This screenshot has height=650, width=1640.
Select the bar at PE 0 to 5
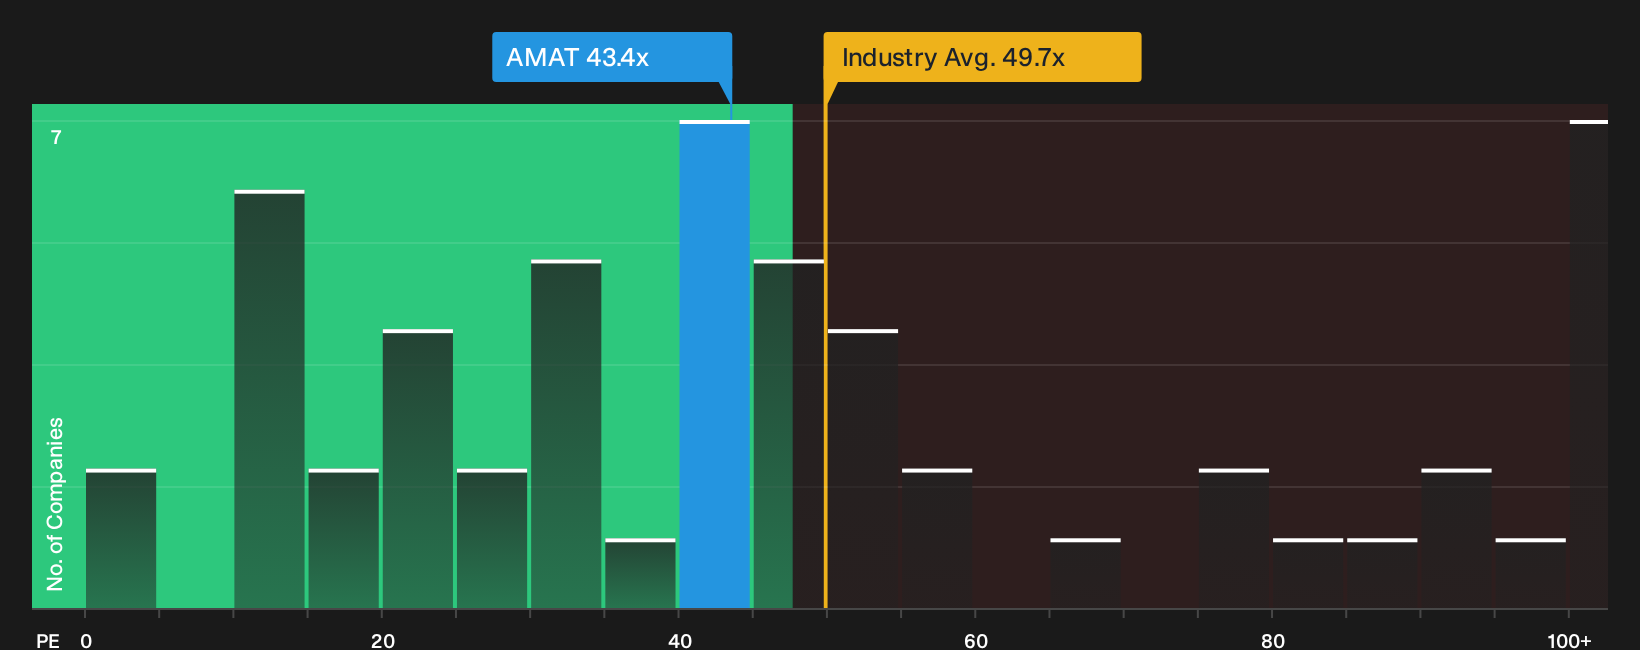click(x=121, y=538)
